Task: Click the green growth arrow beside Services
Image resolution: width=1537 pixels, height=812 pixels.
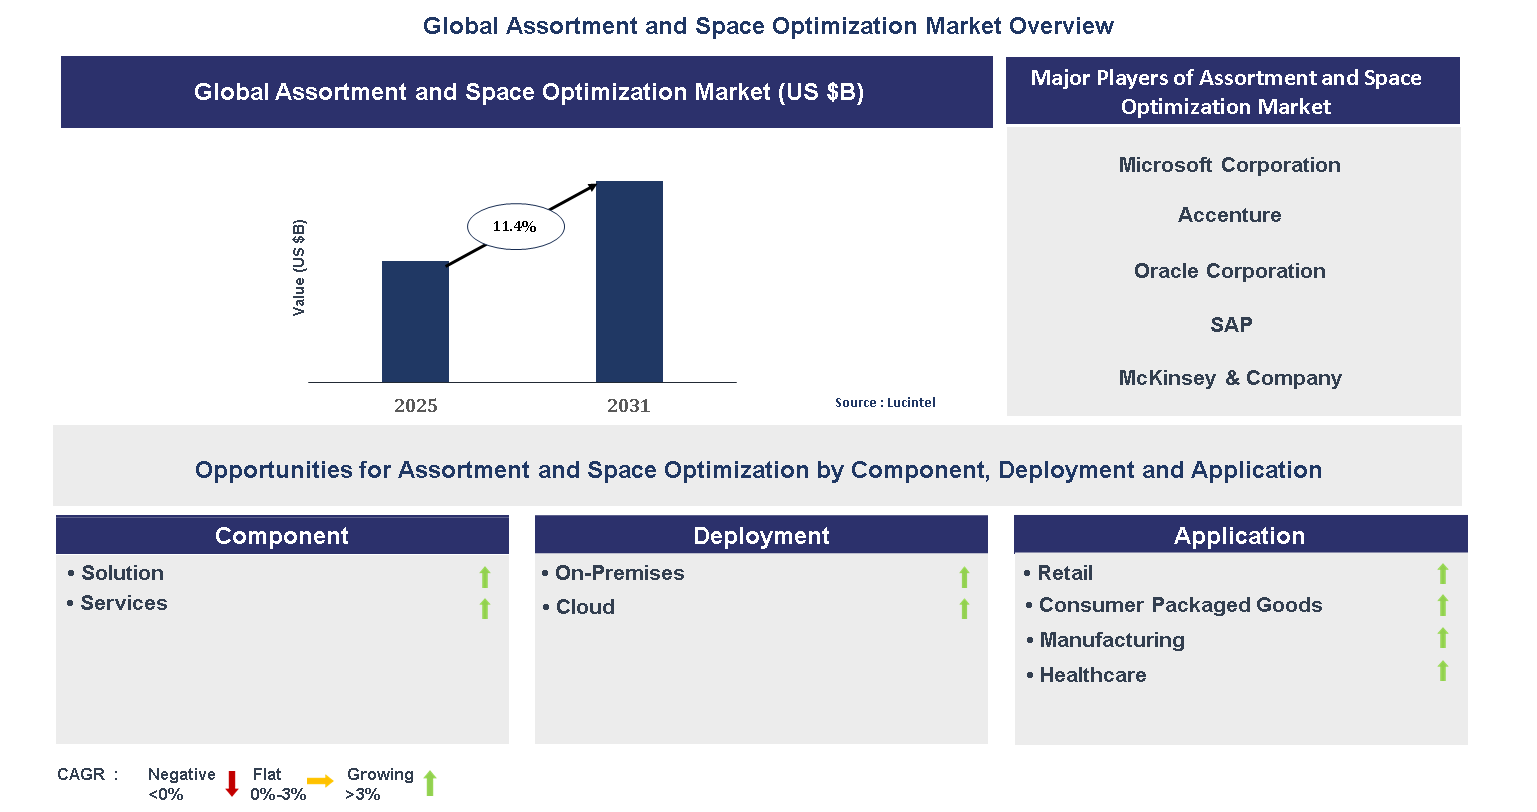Action: (x=484, y=608)
